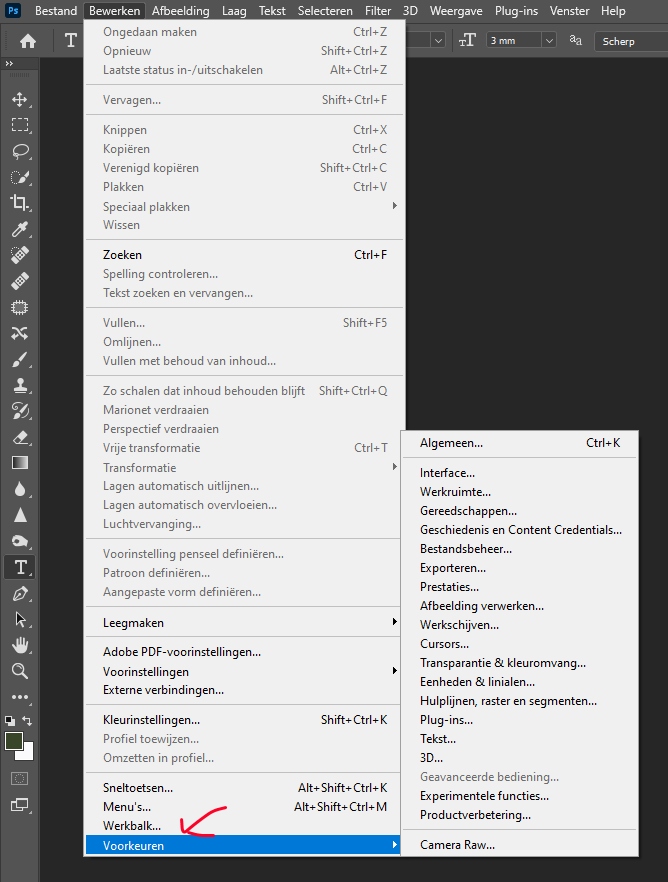Screen dimensions: 668x882
Task: Select the Content-Aware Move tool
Action: click(x=20, y=333)
